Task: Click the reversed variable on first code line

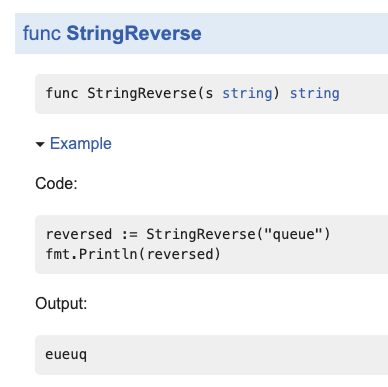Action: 79,234
